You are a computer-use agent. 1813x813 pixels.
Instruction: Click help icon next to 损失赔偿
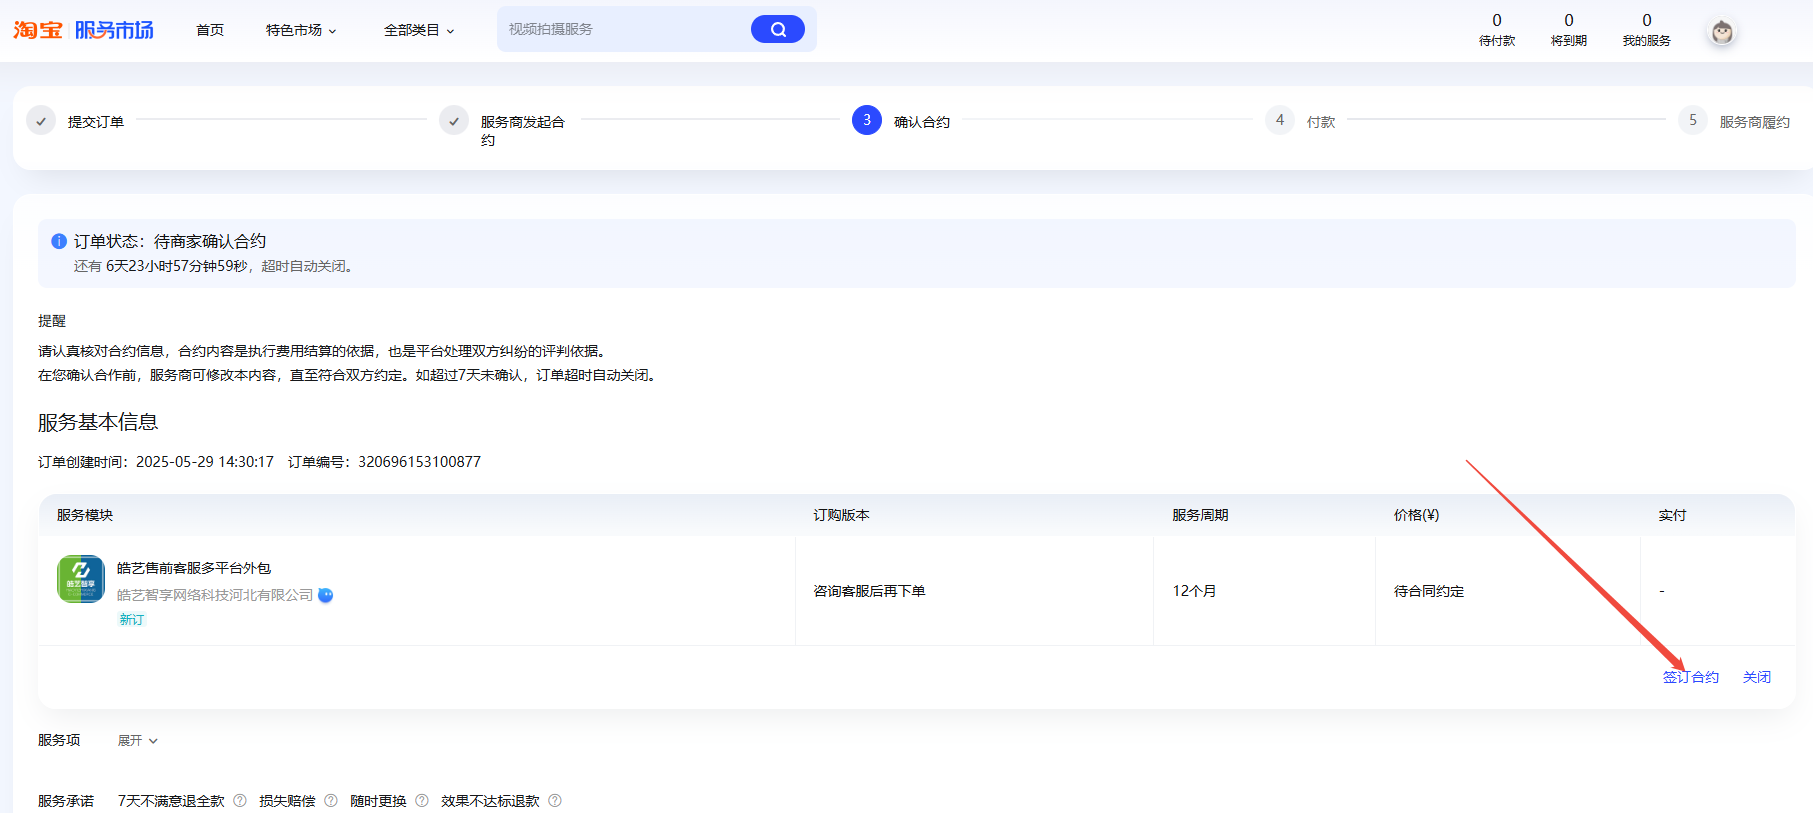pos(331,801)
